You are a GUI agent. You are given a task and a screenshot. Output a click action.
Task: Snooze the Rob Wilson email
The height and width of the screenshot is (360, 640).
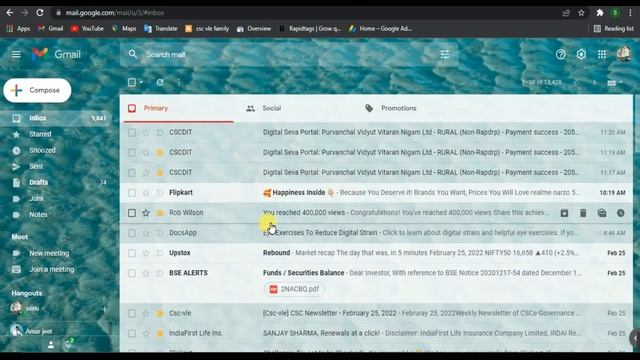[x=620, y=213]
